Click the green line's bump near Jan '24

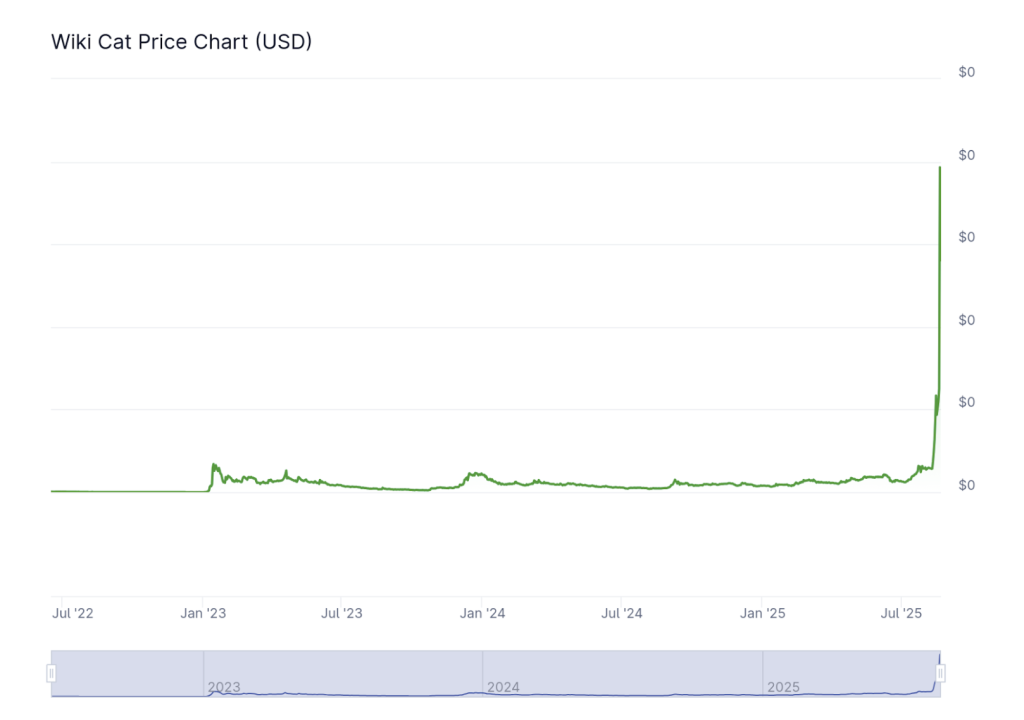pos(473,474)
